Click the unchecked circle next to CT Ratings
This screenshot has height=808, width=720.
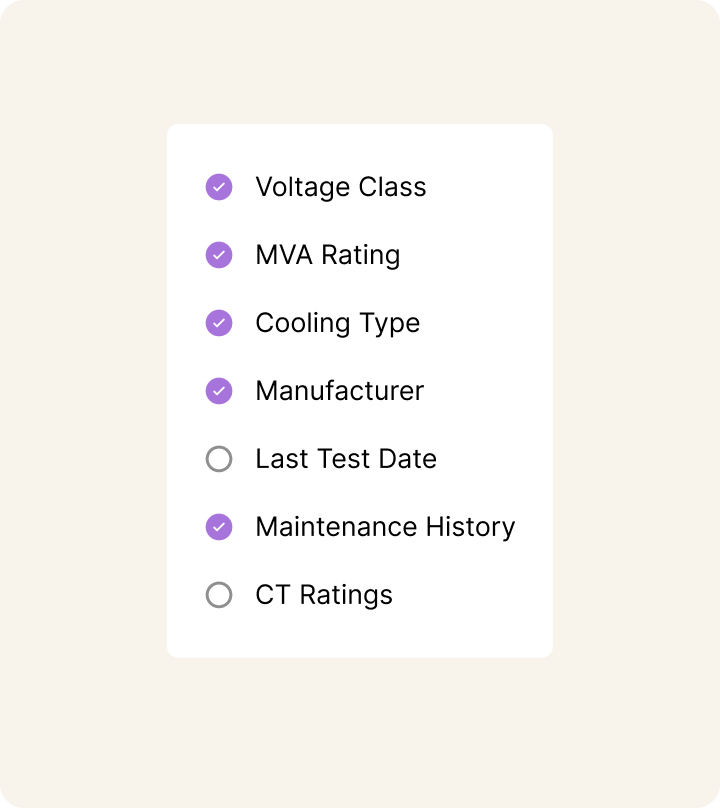pos(218,594)
